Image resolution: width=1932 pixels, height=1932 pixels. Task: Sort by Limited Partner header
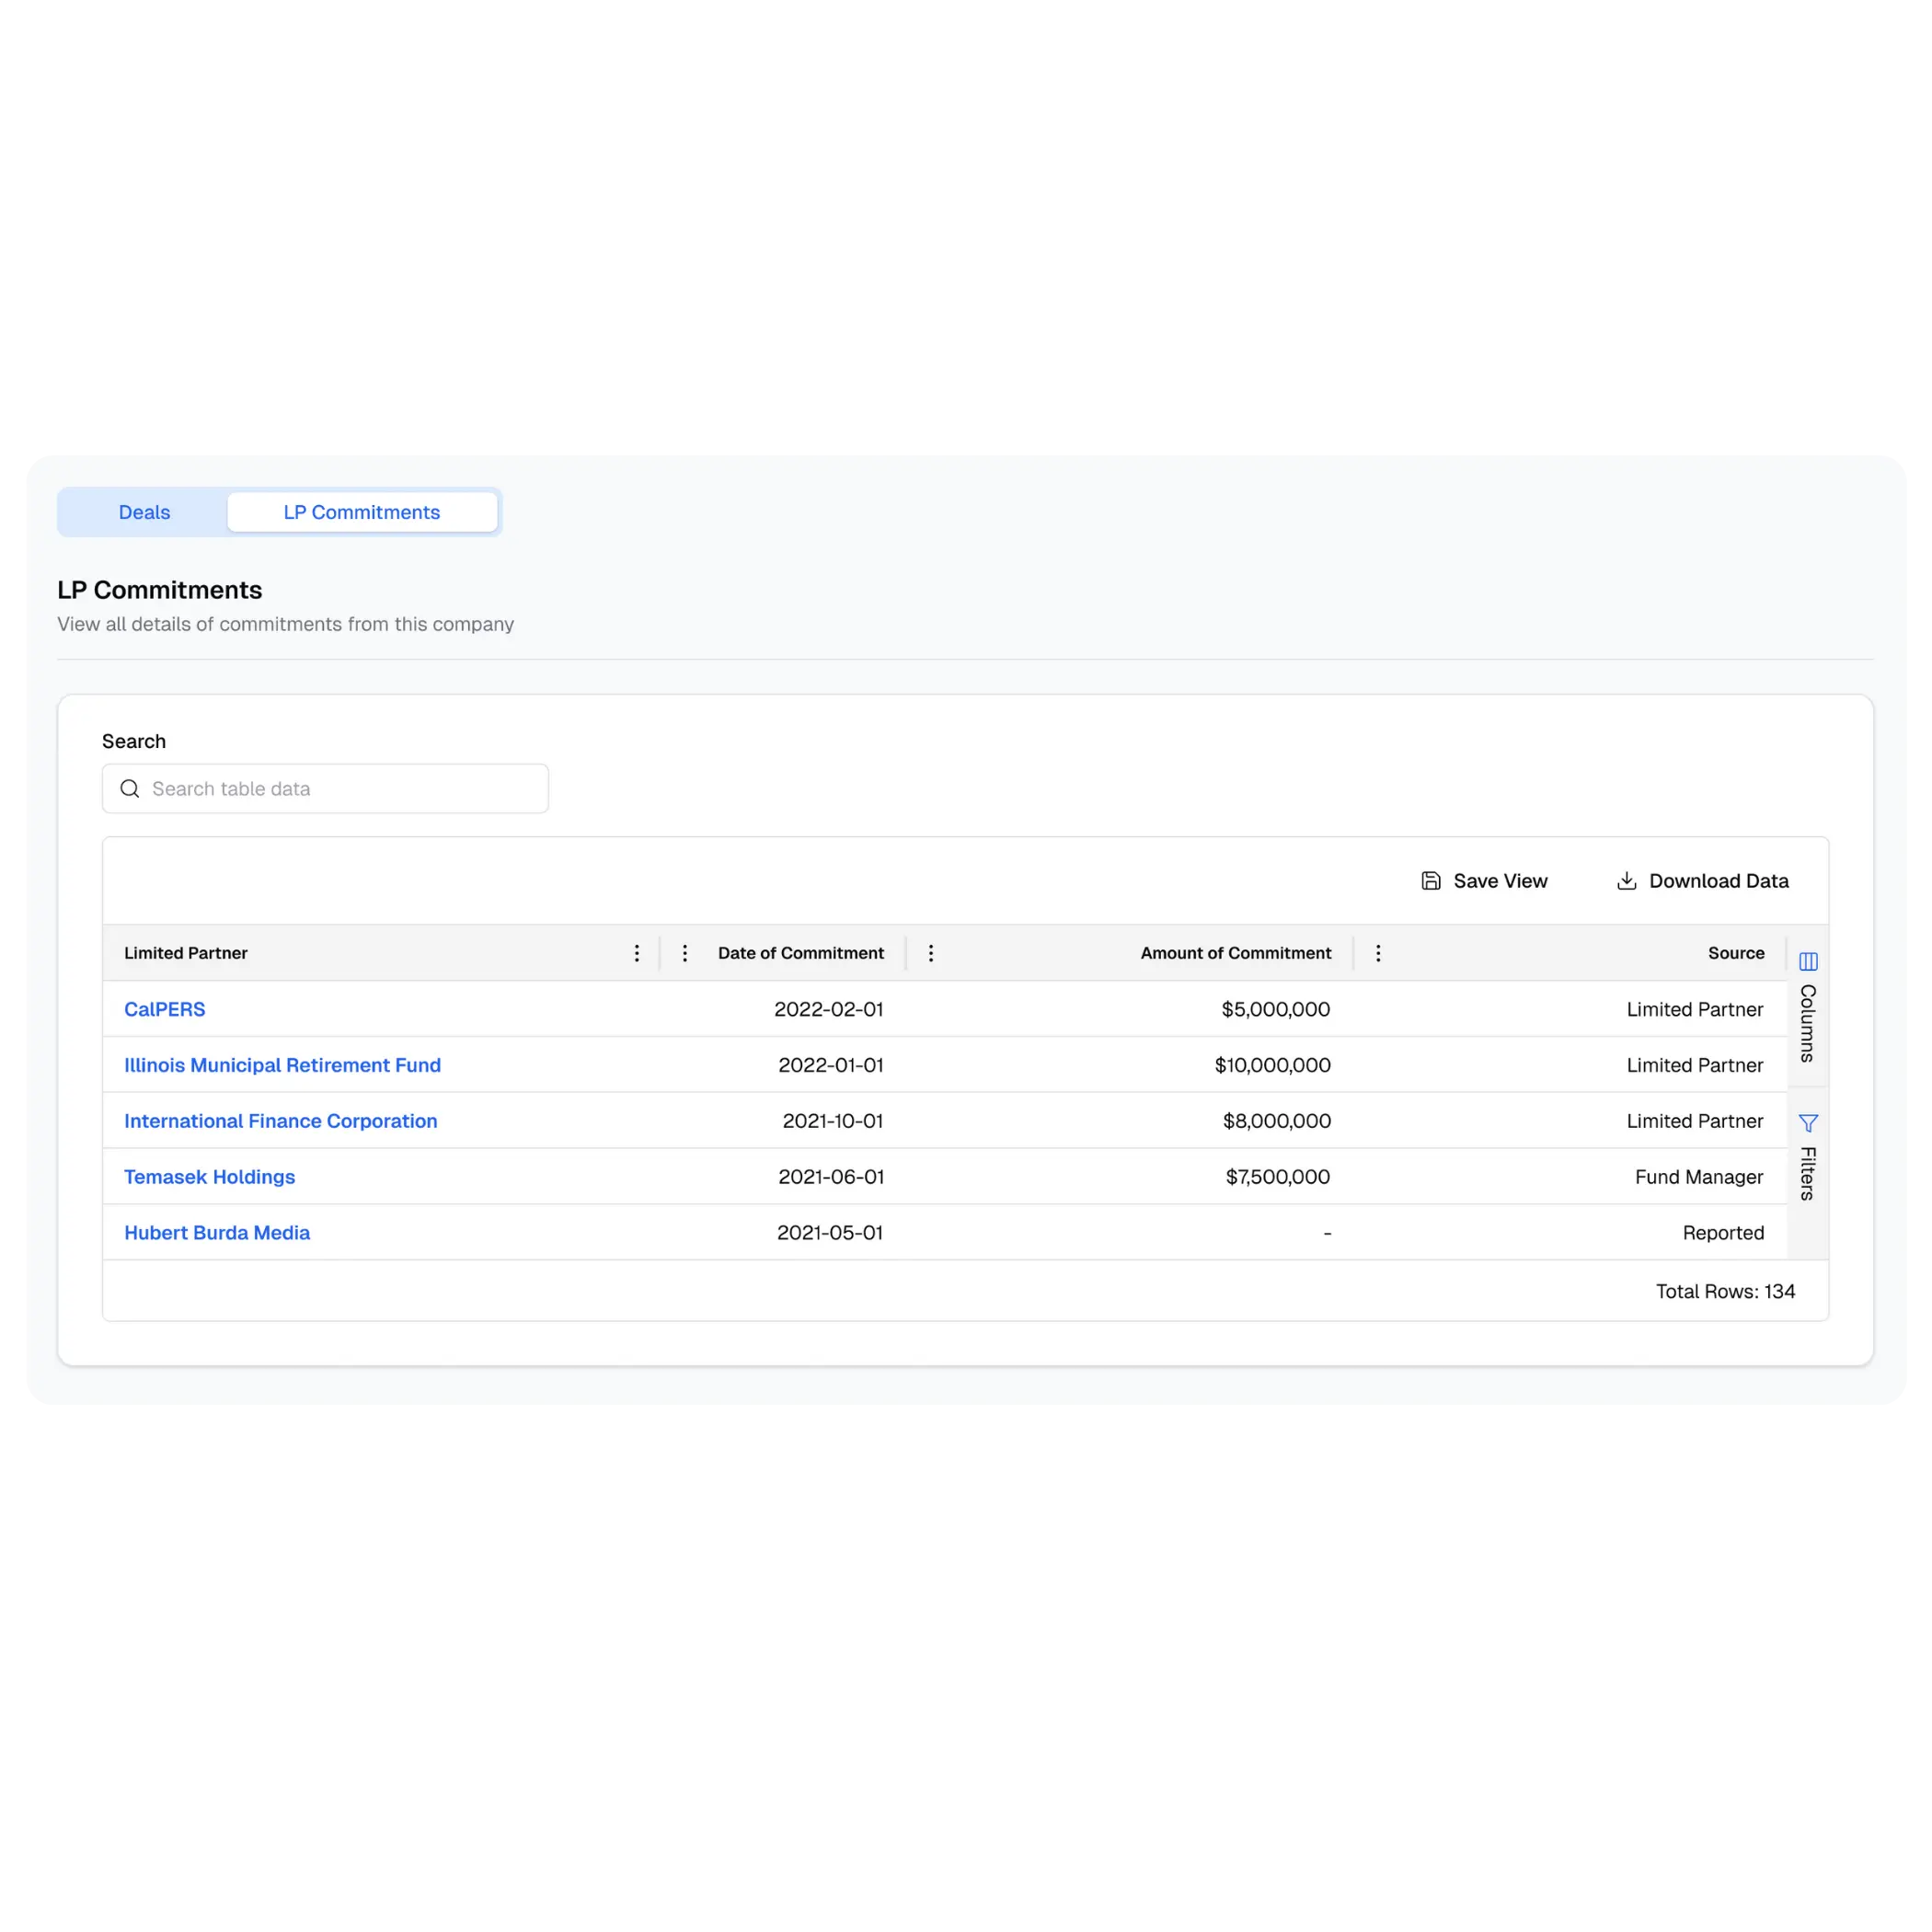click(x=186, y=953)
